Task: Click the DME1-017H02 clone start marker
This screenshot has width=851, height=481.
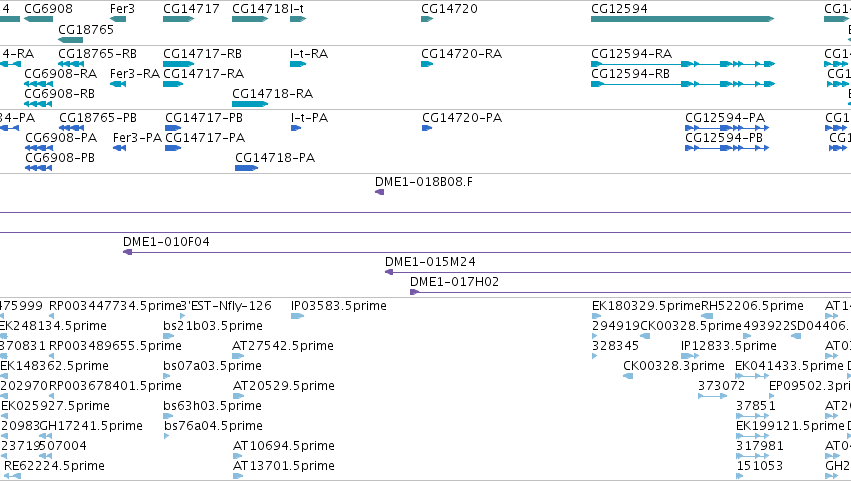Action: click(415, 292)
